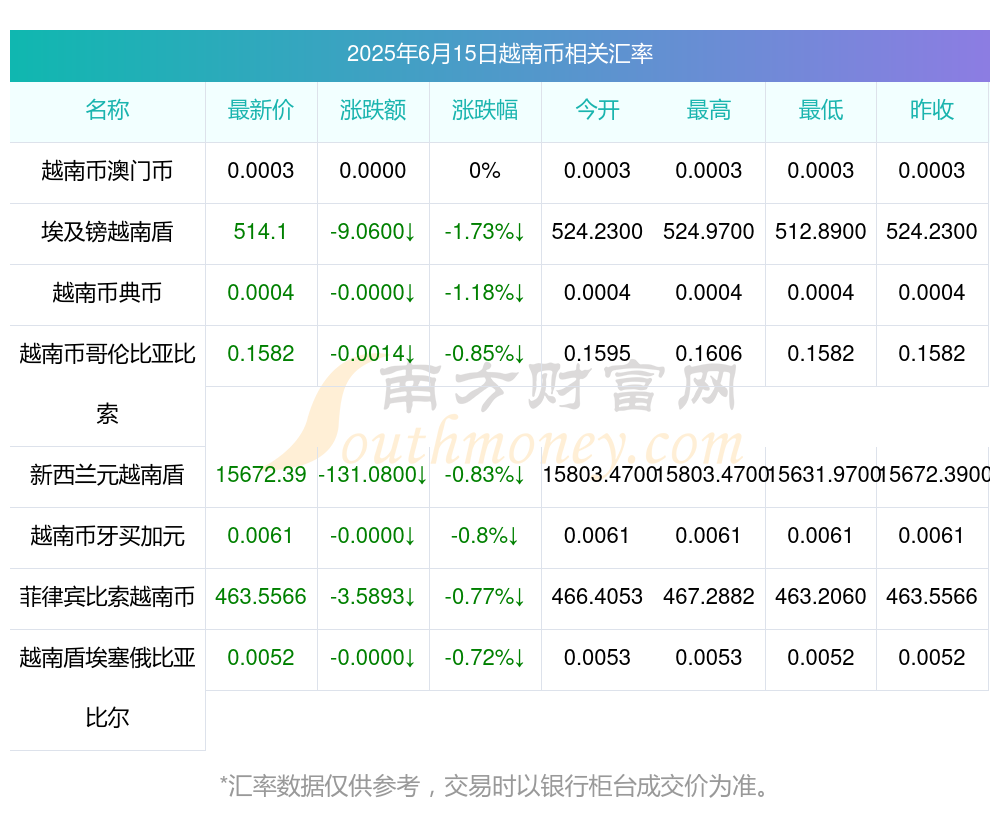Screen dimensions: 1000x817
Task: Click the 名称 column header
Action: coord(107,110)
